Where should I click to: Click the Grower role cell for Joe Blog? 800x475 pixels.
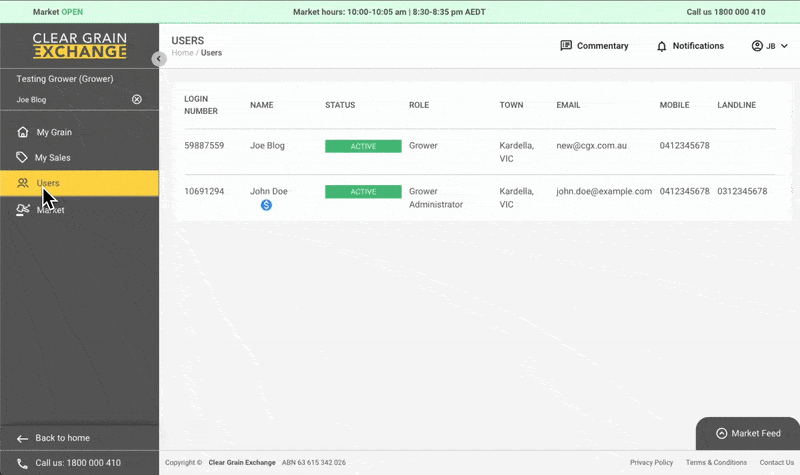423,145
